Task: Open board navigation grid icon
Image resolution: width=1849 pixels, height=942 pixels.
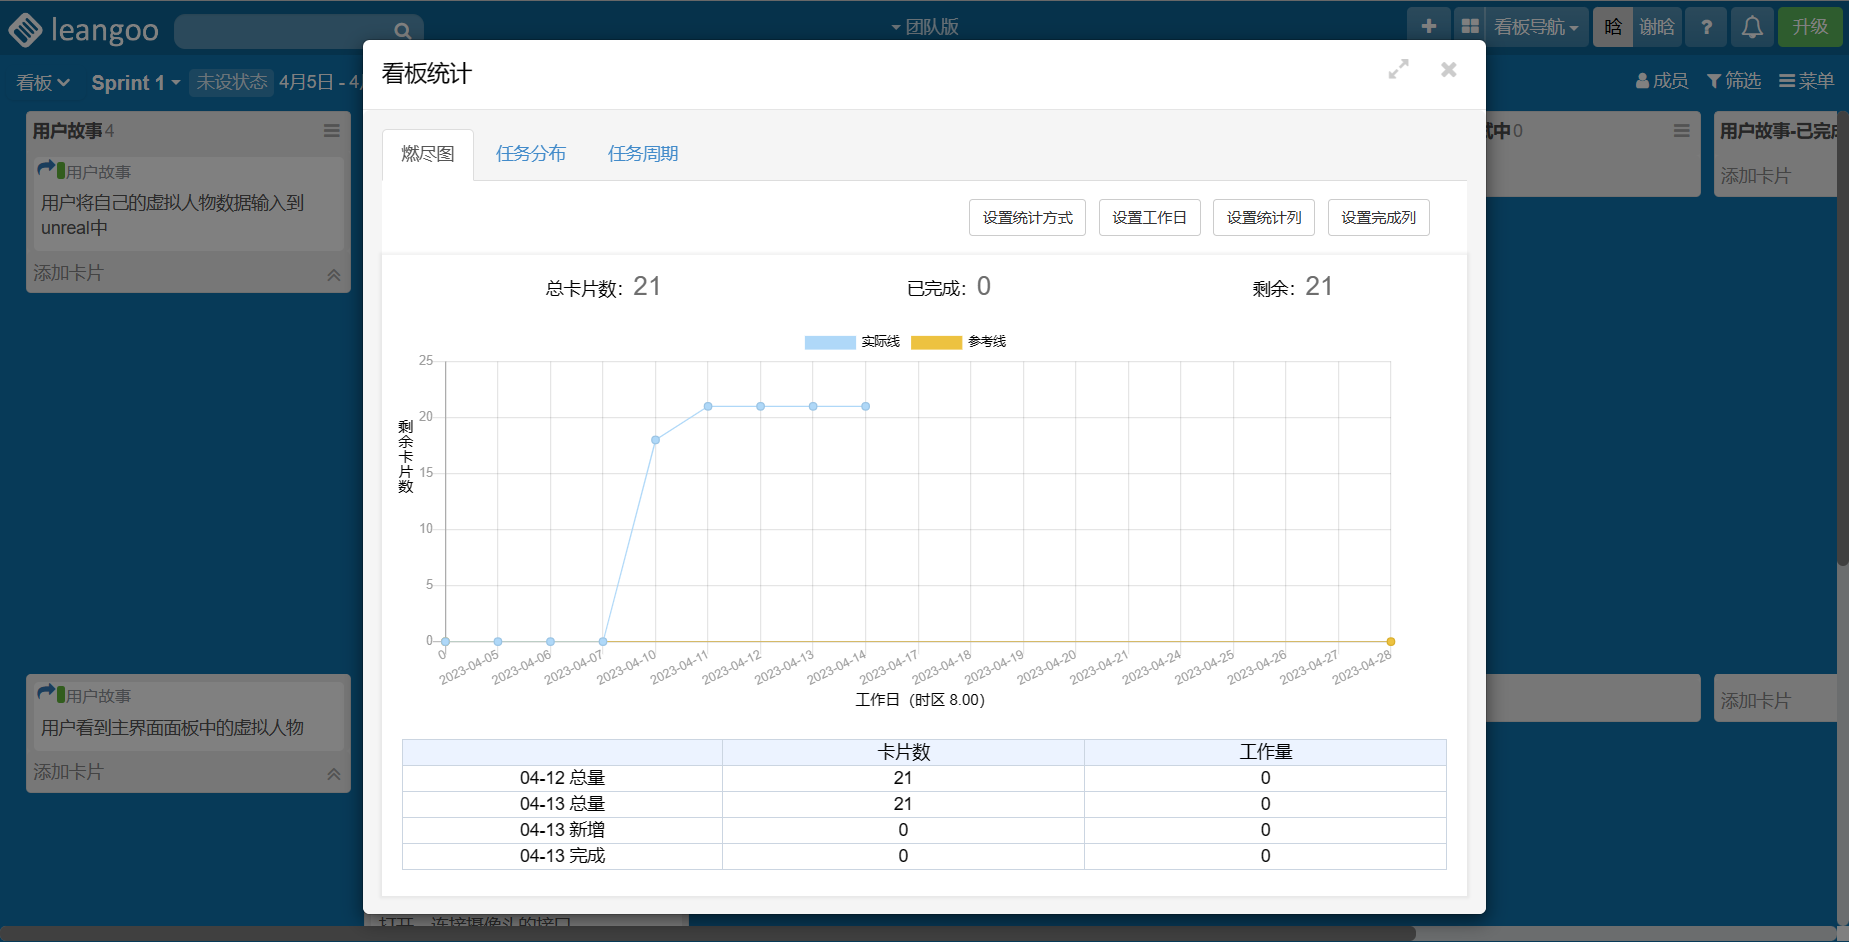Action: tap(1470, 27)
